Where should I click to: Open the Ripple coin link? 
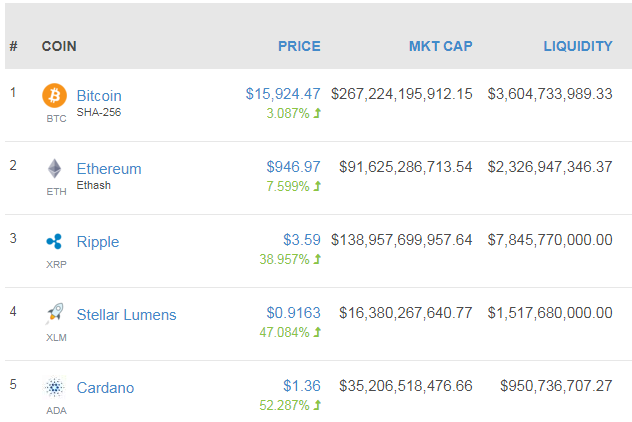coord(98,242)
